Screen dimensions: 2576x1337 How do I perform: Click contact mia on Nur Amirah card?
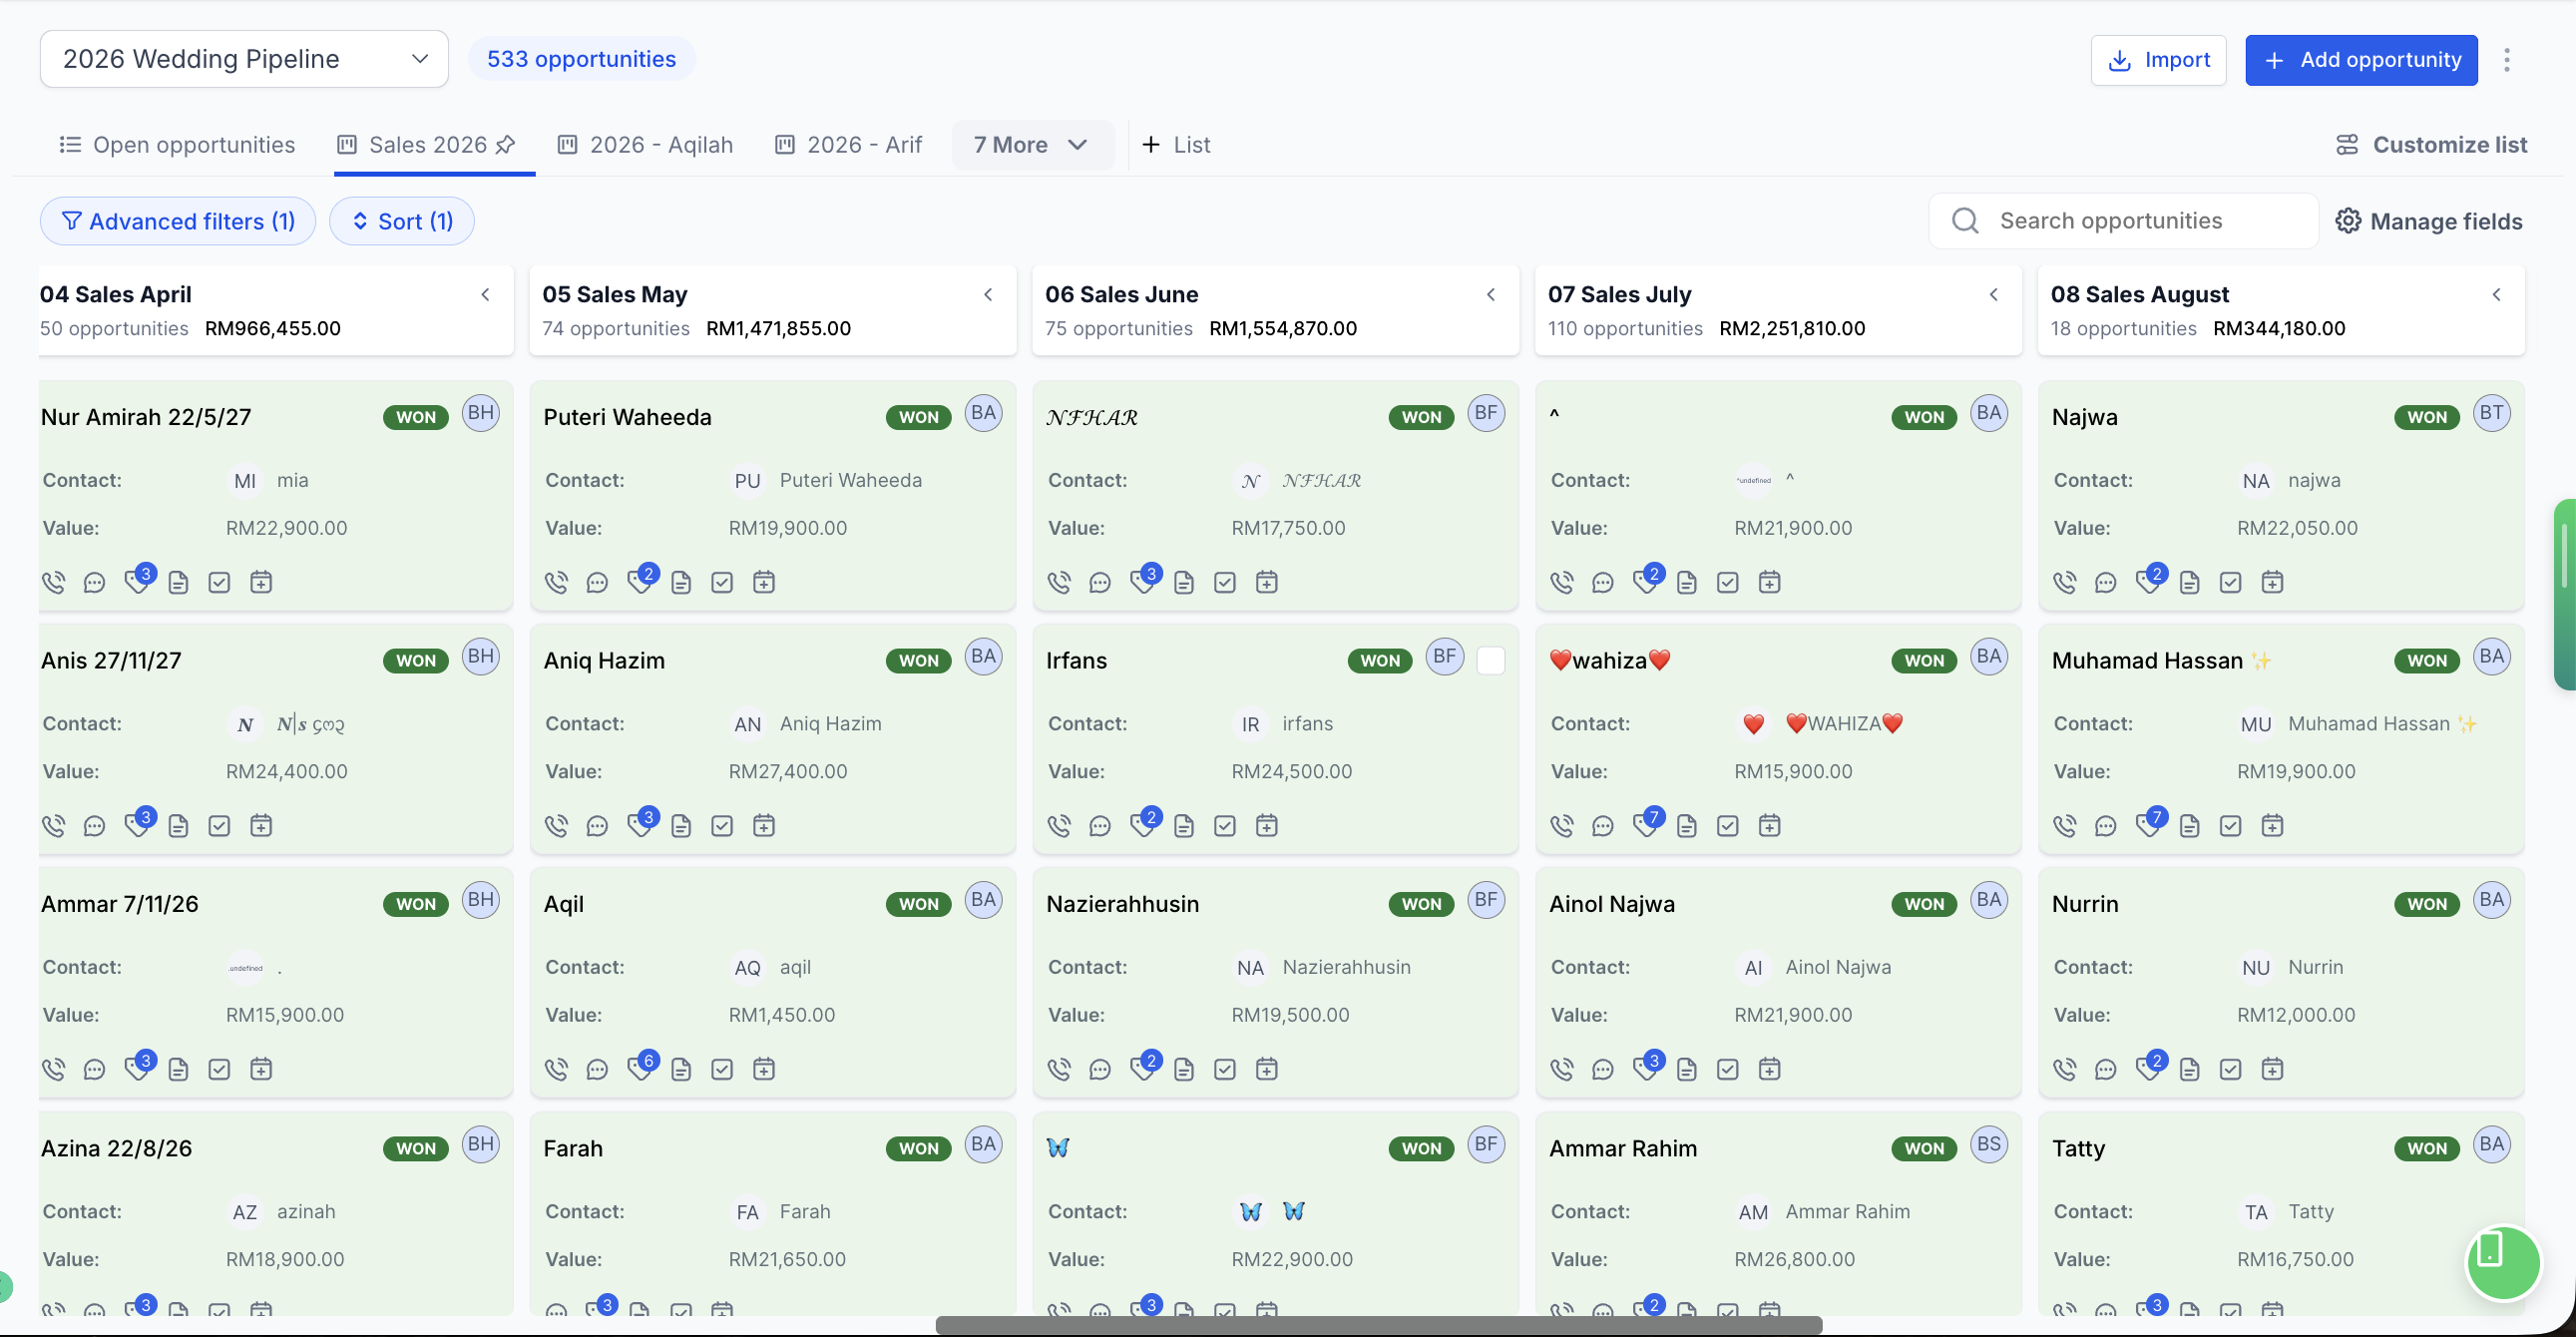[x=292, y=480]
